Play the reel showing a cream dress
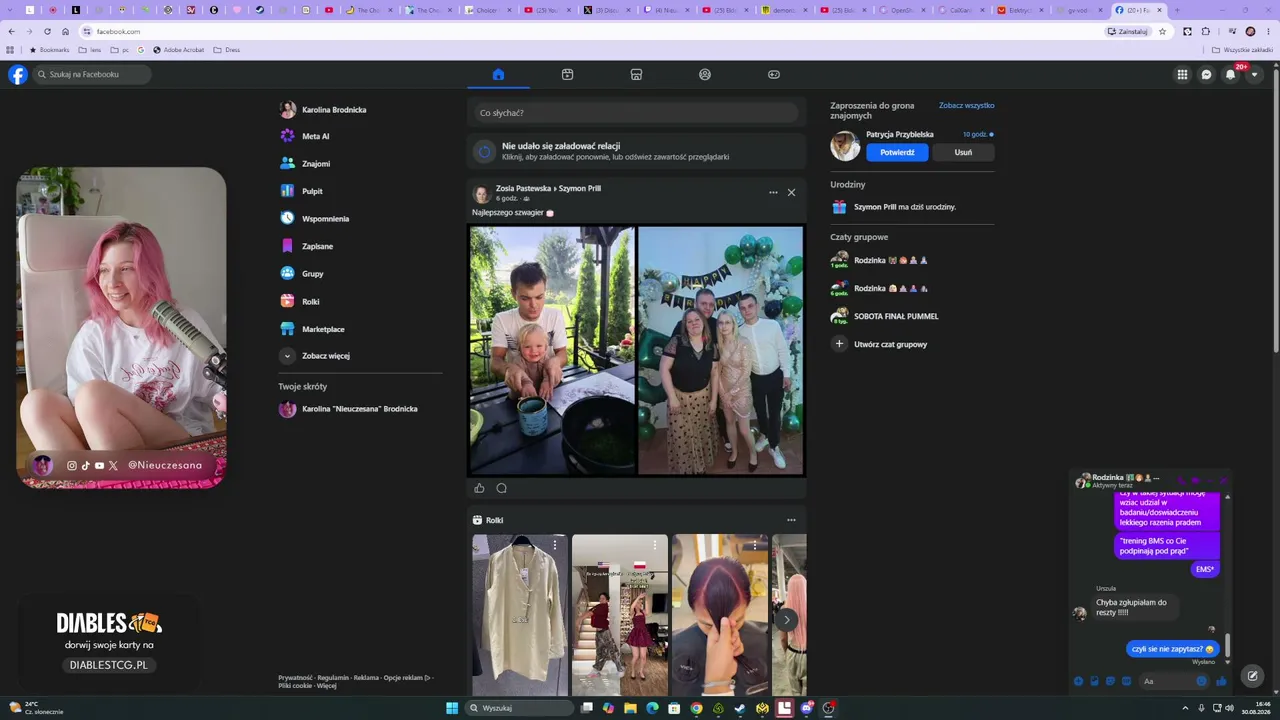Image resolution: width=1280 pixels, height=720 pixels. point(520,615)
